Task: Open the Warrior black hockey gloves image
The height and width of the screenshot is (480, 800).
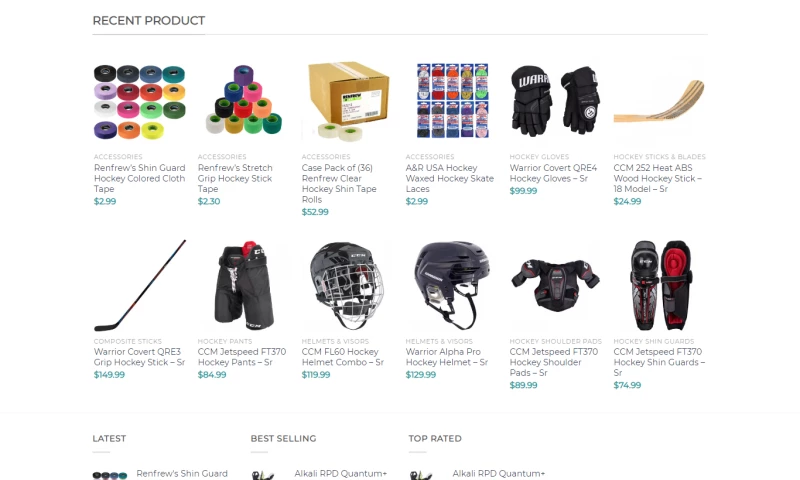Action: tap(556, 101)
